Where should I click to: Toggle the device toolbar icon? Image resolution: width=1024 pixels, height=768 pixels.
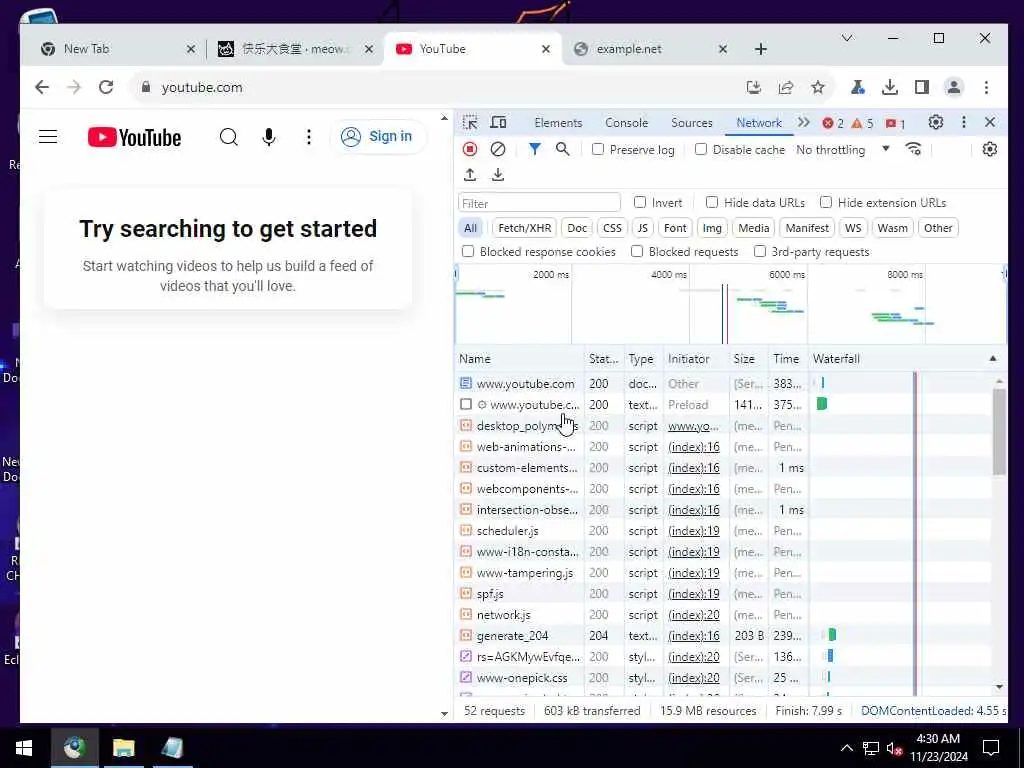click(498, 122)
